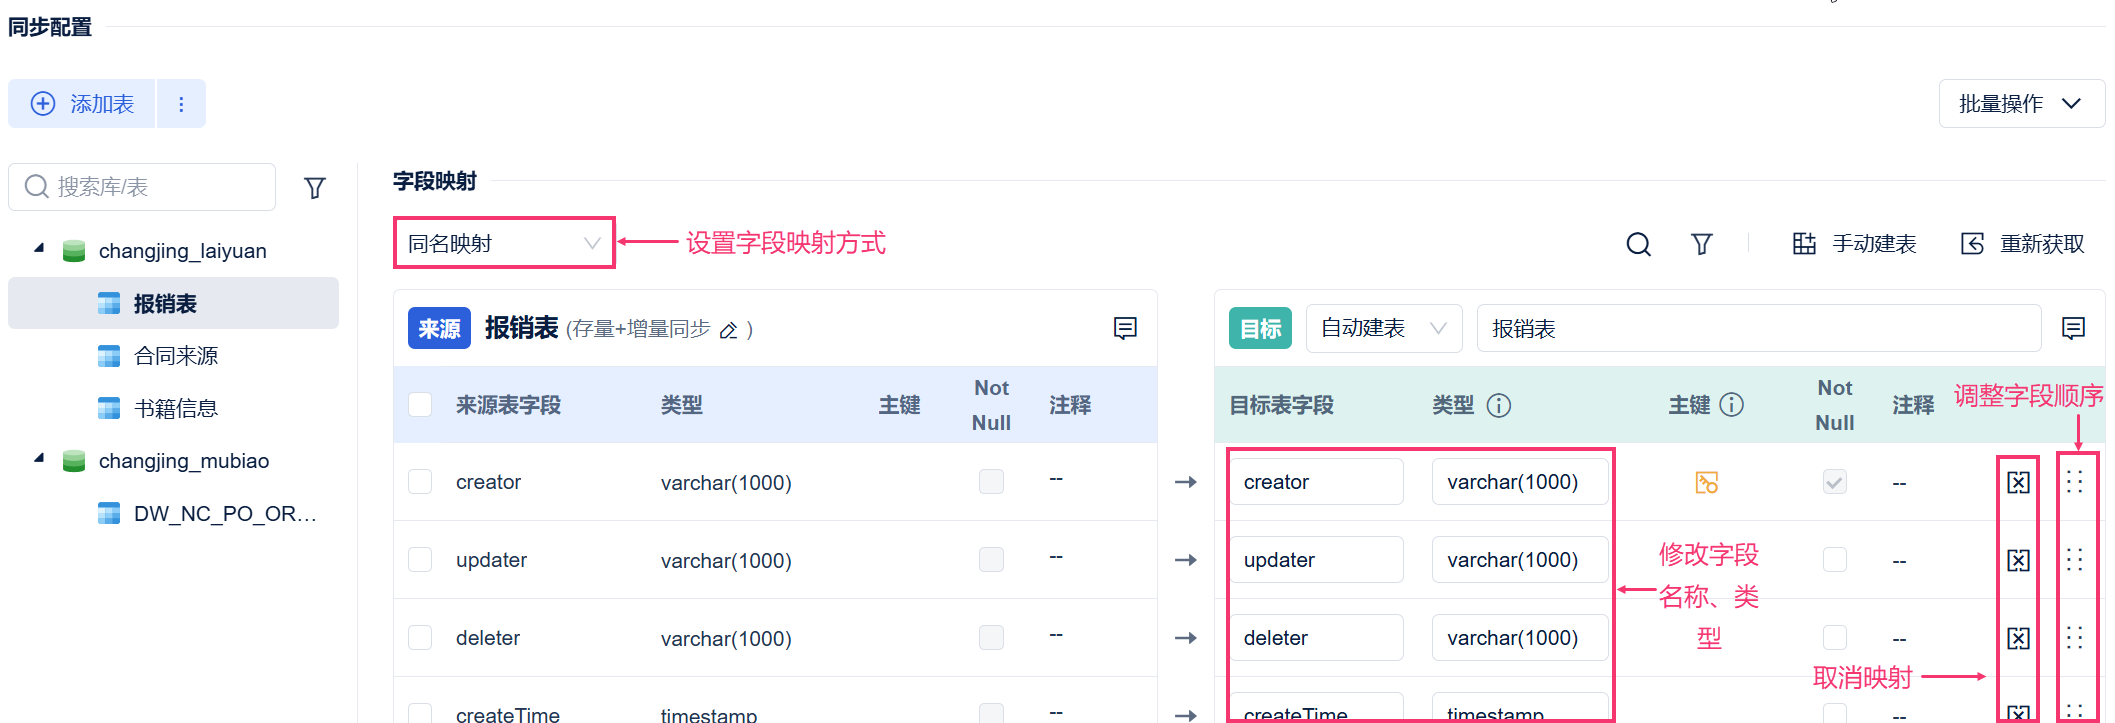Collapse the changjing_laiyuan database node

(x=39, y=248)
